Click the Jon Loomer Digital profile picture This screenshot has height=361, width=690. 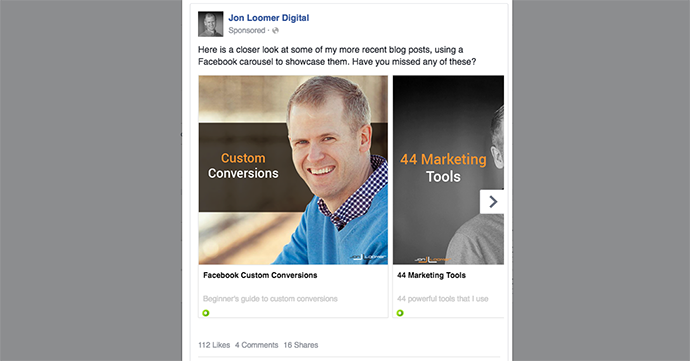coord(210,24)
